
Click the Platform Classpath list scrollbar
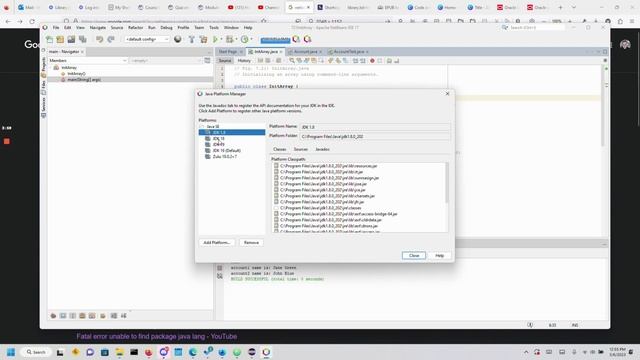pyautogui.click(x=447, y=182)
